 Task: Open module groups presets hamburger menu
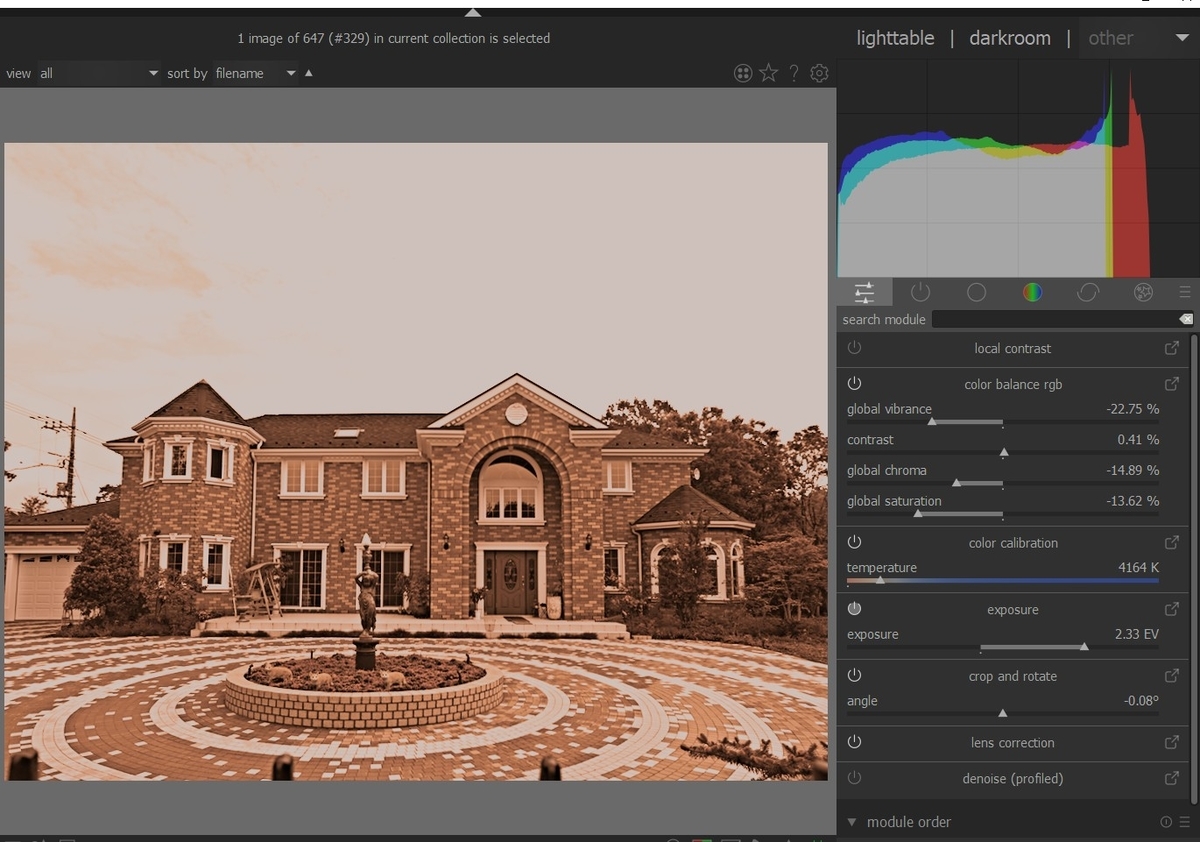[1185, 292]
